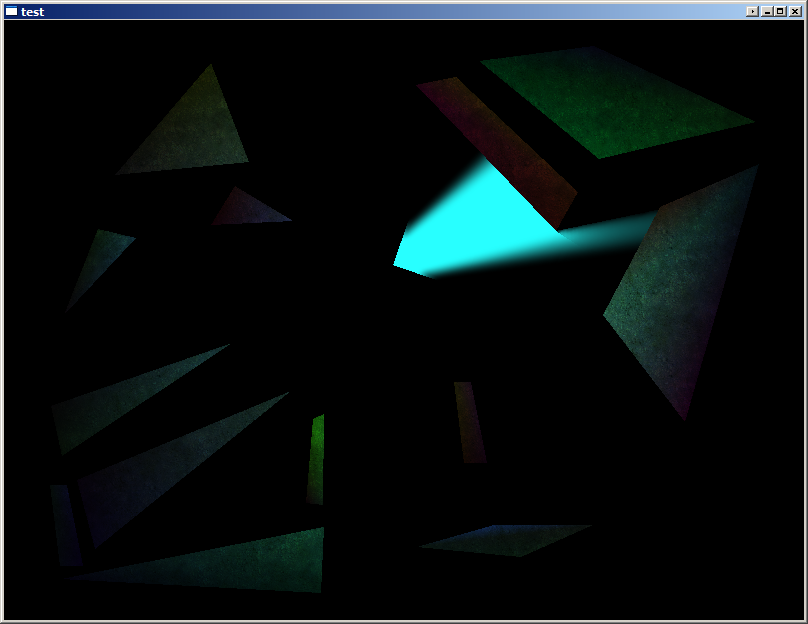808x624 pixels.
Task: Select the blue-green parallelogram at bottom center
Action: click(510, 539)
